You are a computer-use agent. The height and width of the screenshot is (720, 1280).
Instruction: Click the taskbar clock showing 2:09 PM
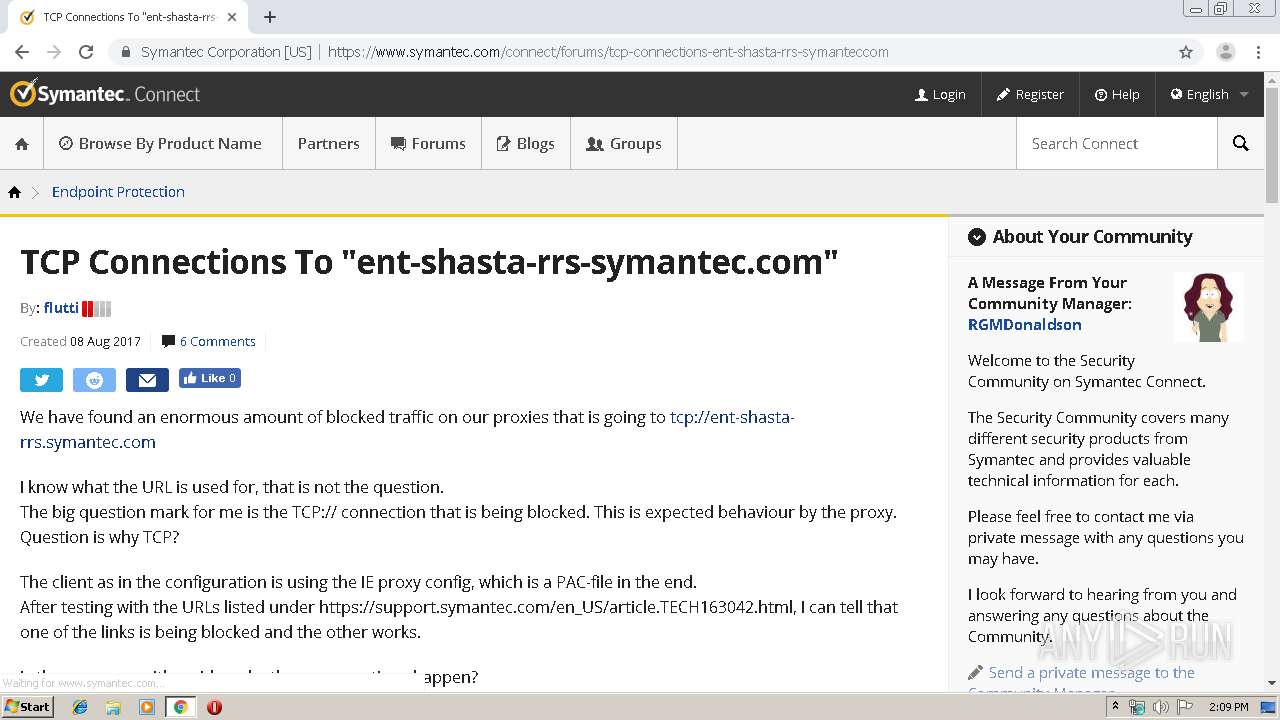[x=1228, y=707]
